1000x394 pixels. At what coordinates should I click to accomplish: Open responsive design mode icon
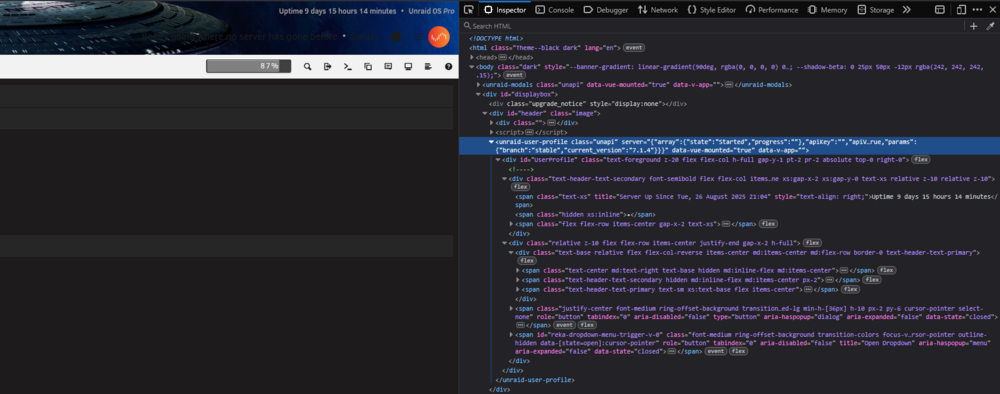click(x=961, y=10)
